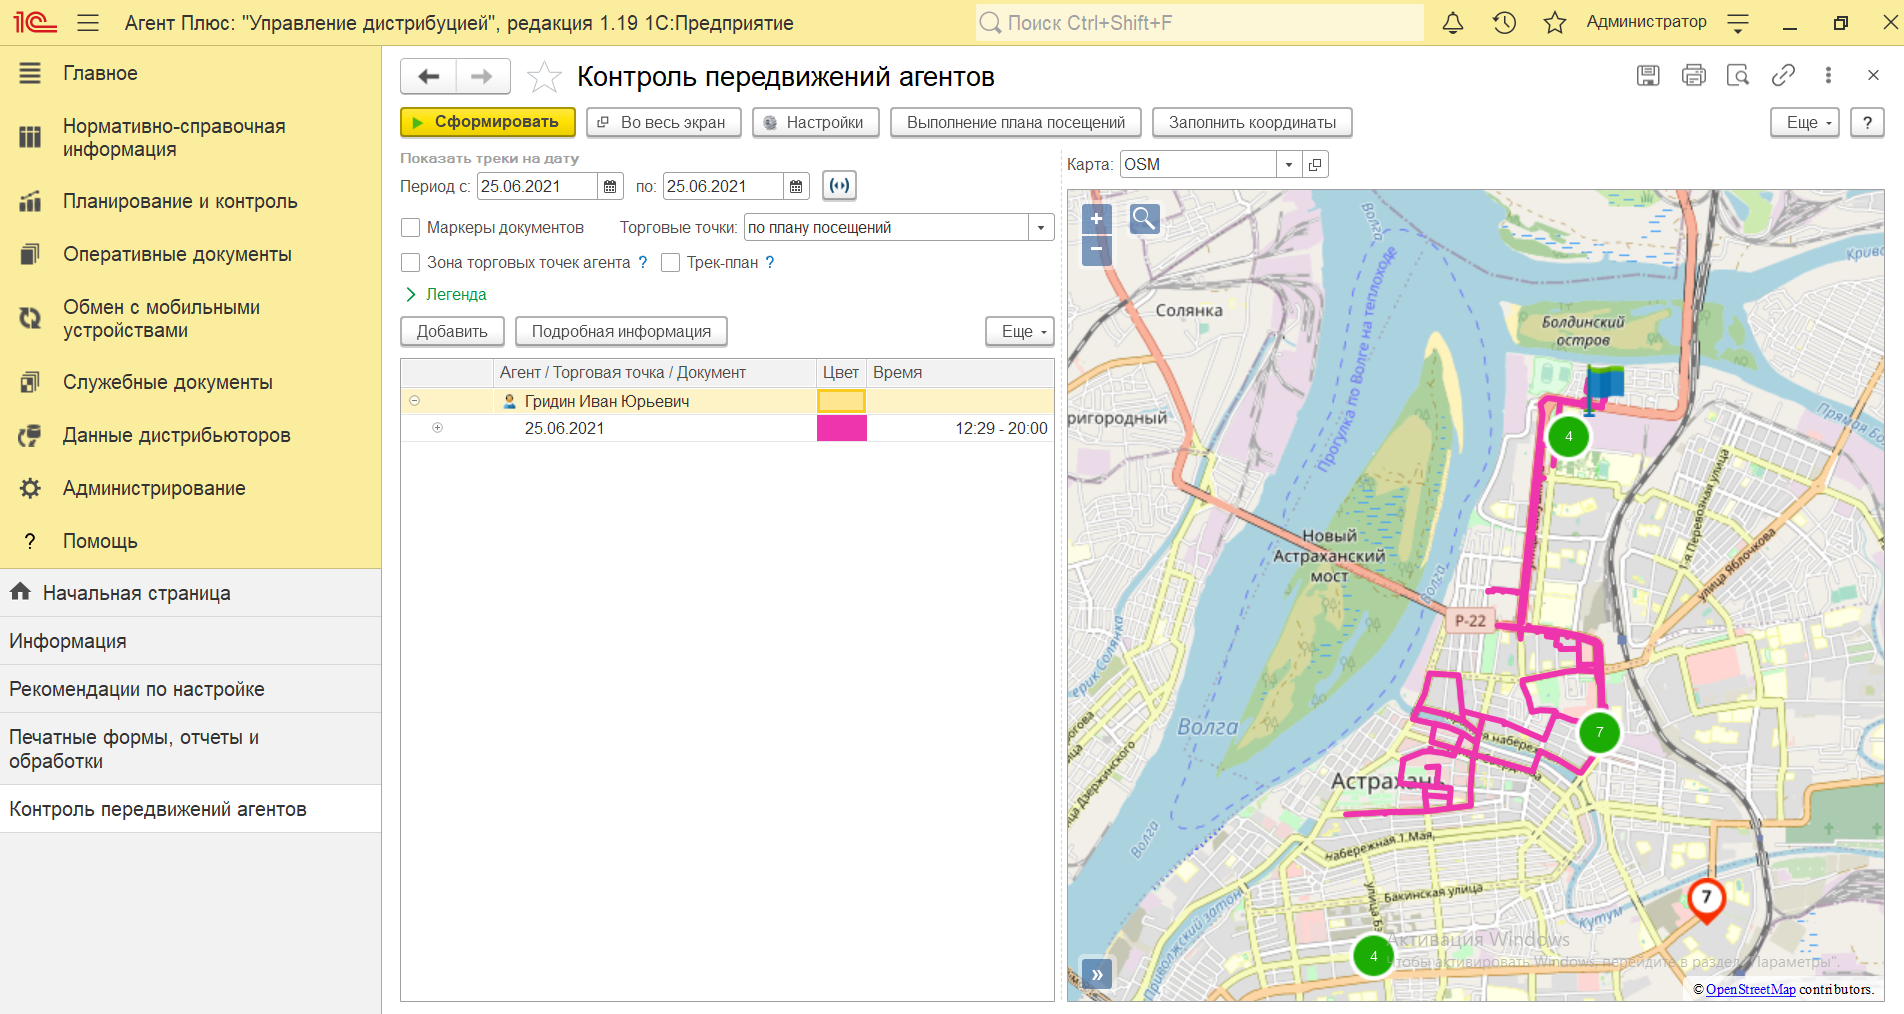The height and width of the screenshot is (1014, 1904).
Task: Add this form to favorites star
Action: coord(544,77)
